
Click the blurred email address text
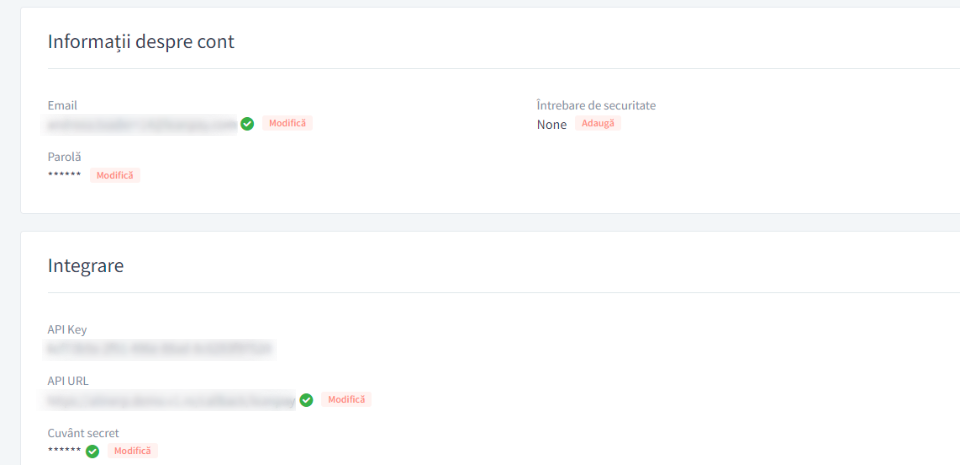tap(141, 124)
